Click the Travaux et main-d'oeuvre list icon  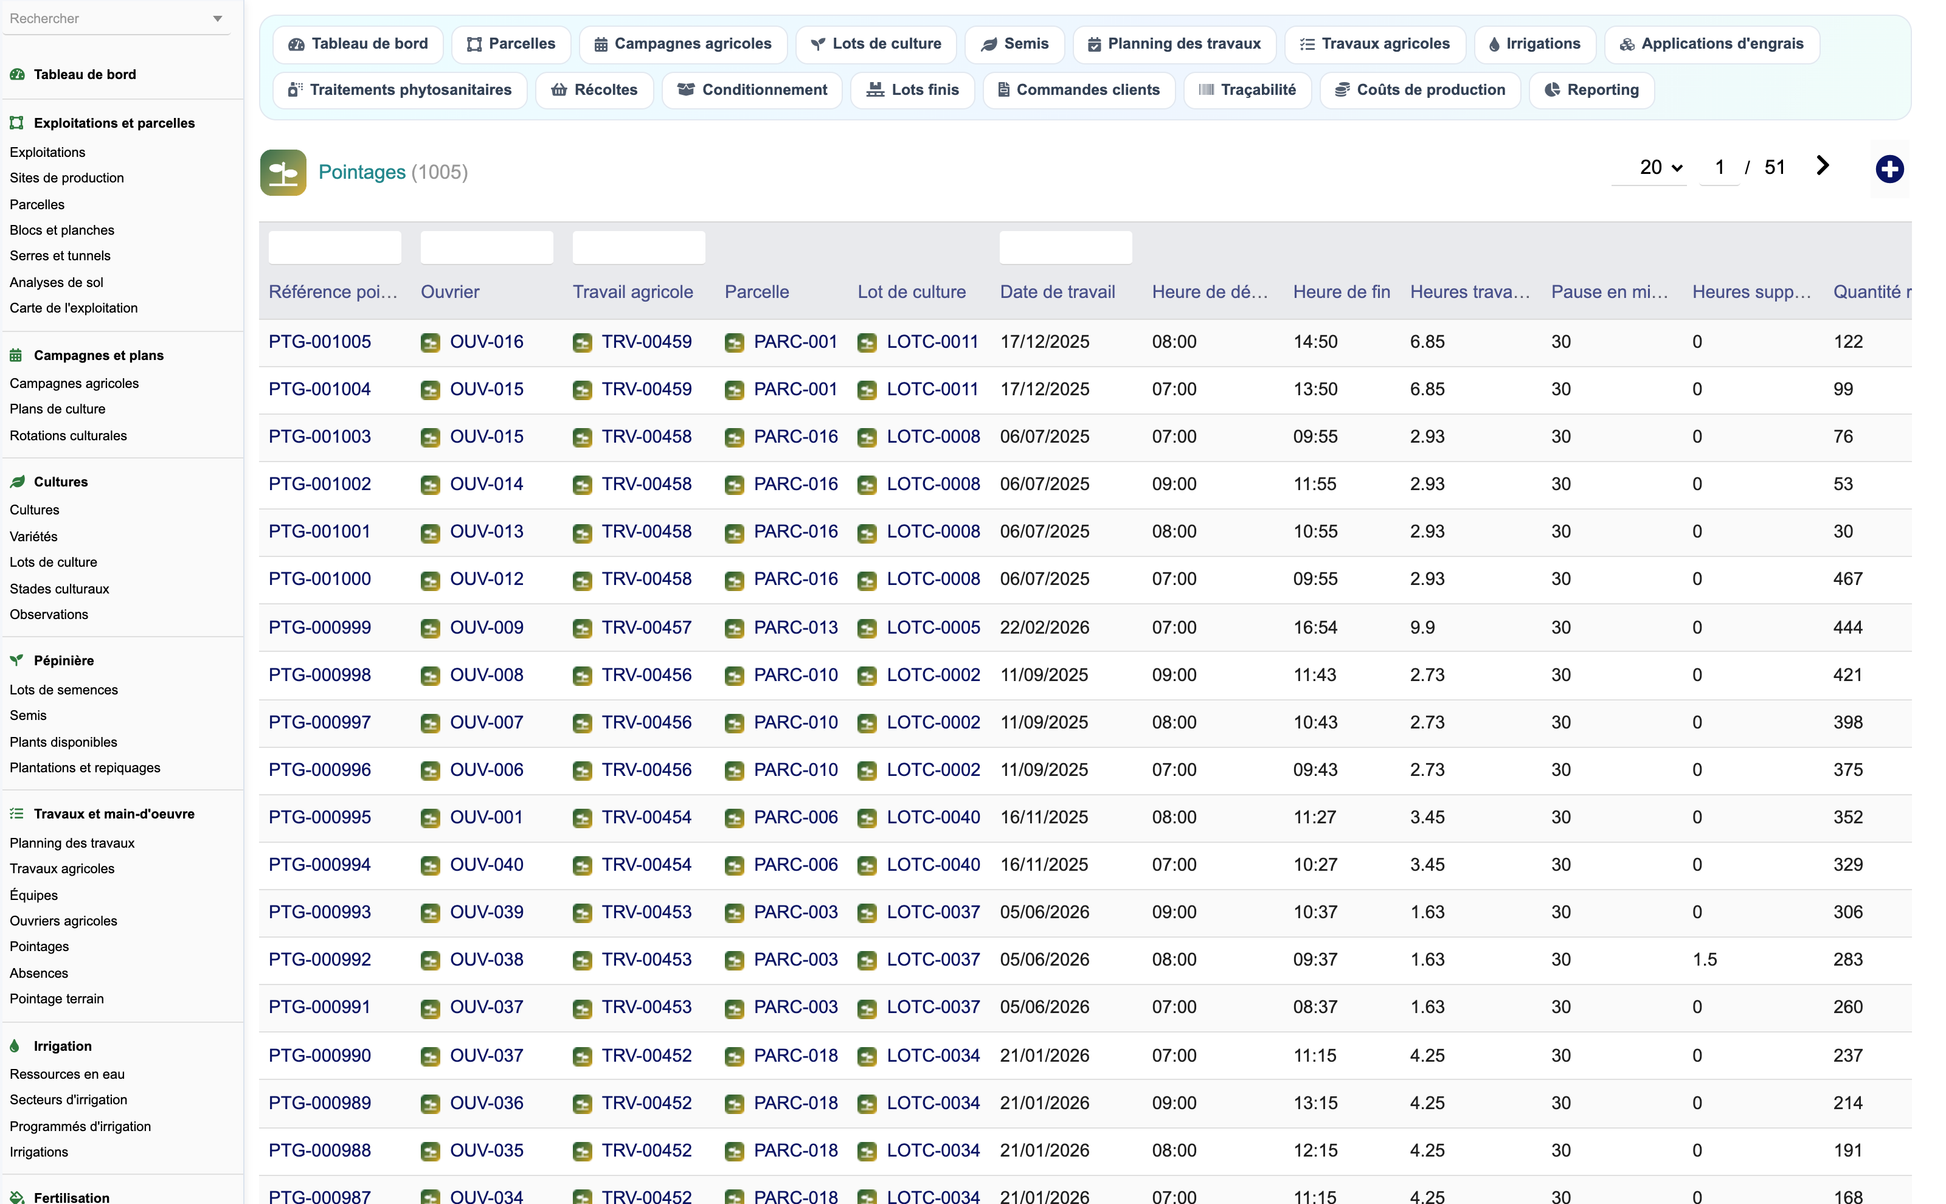click(x=17, y=814)
